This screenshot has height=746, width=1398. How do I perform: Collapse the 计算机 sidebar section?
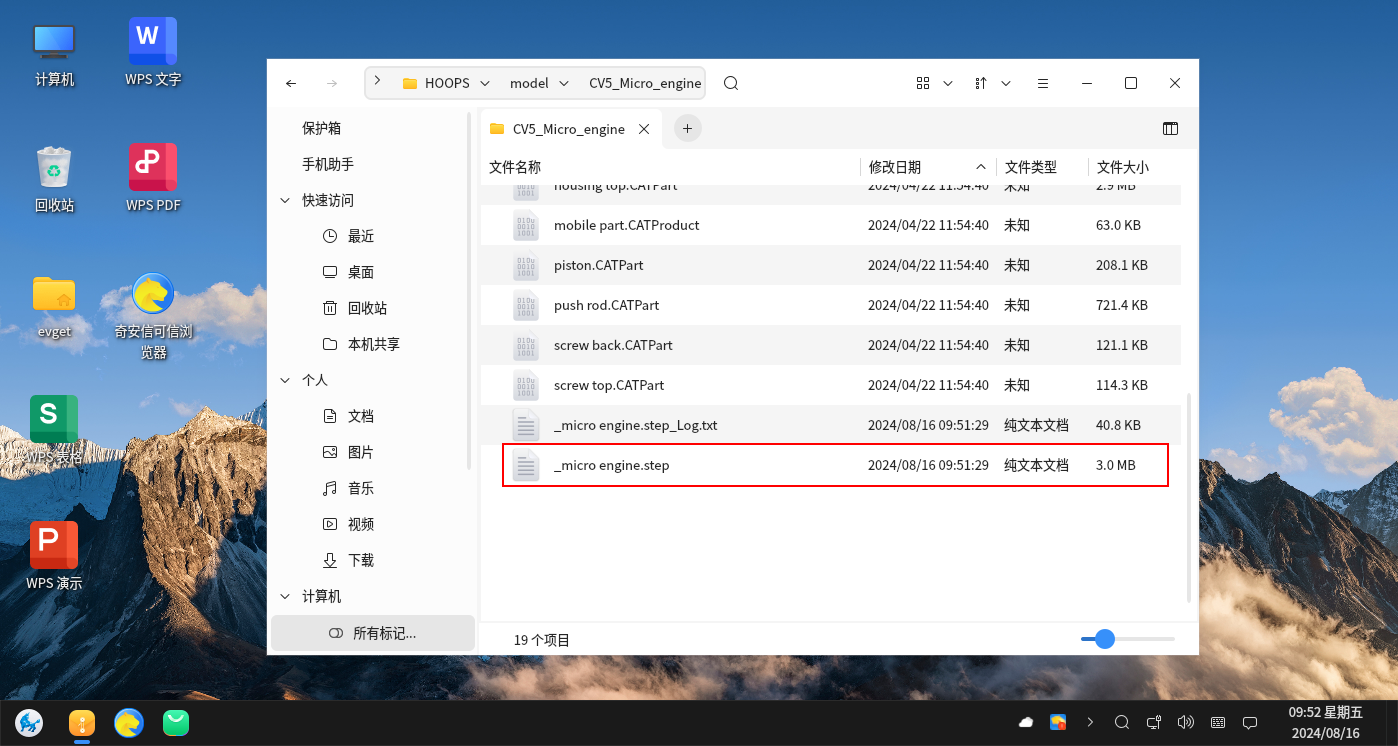point(285,596)
